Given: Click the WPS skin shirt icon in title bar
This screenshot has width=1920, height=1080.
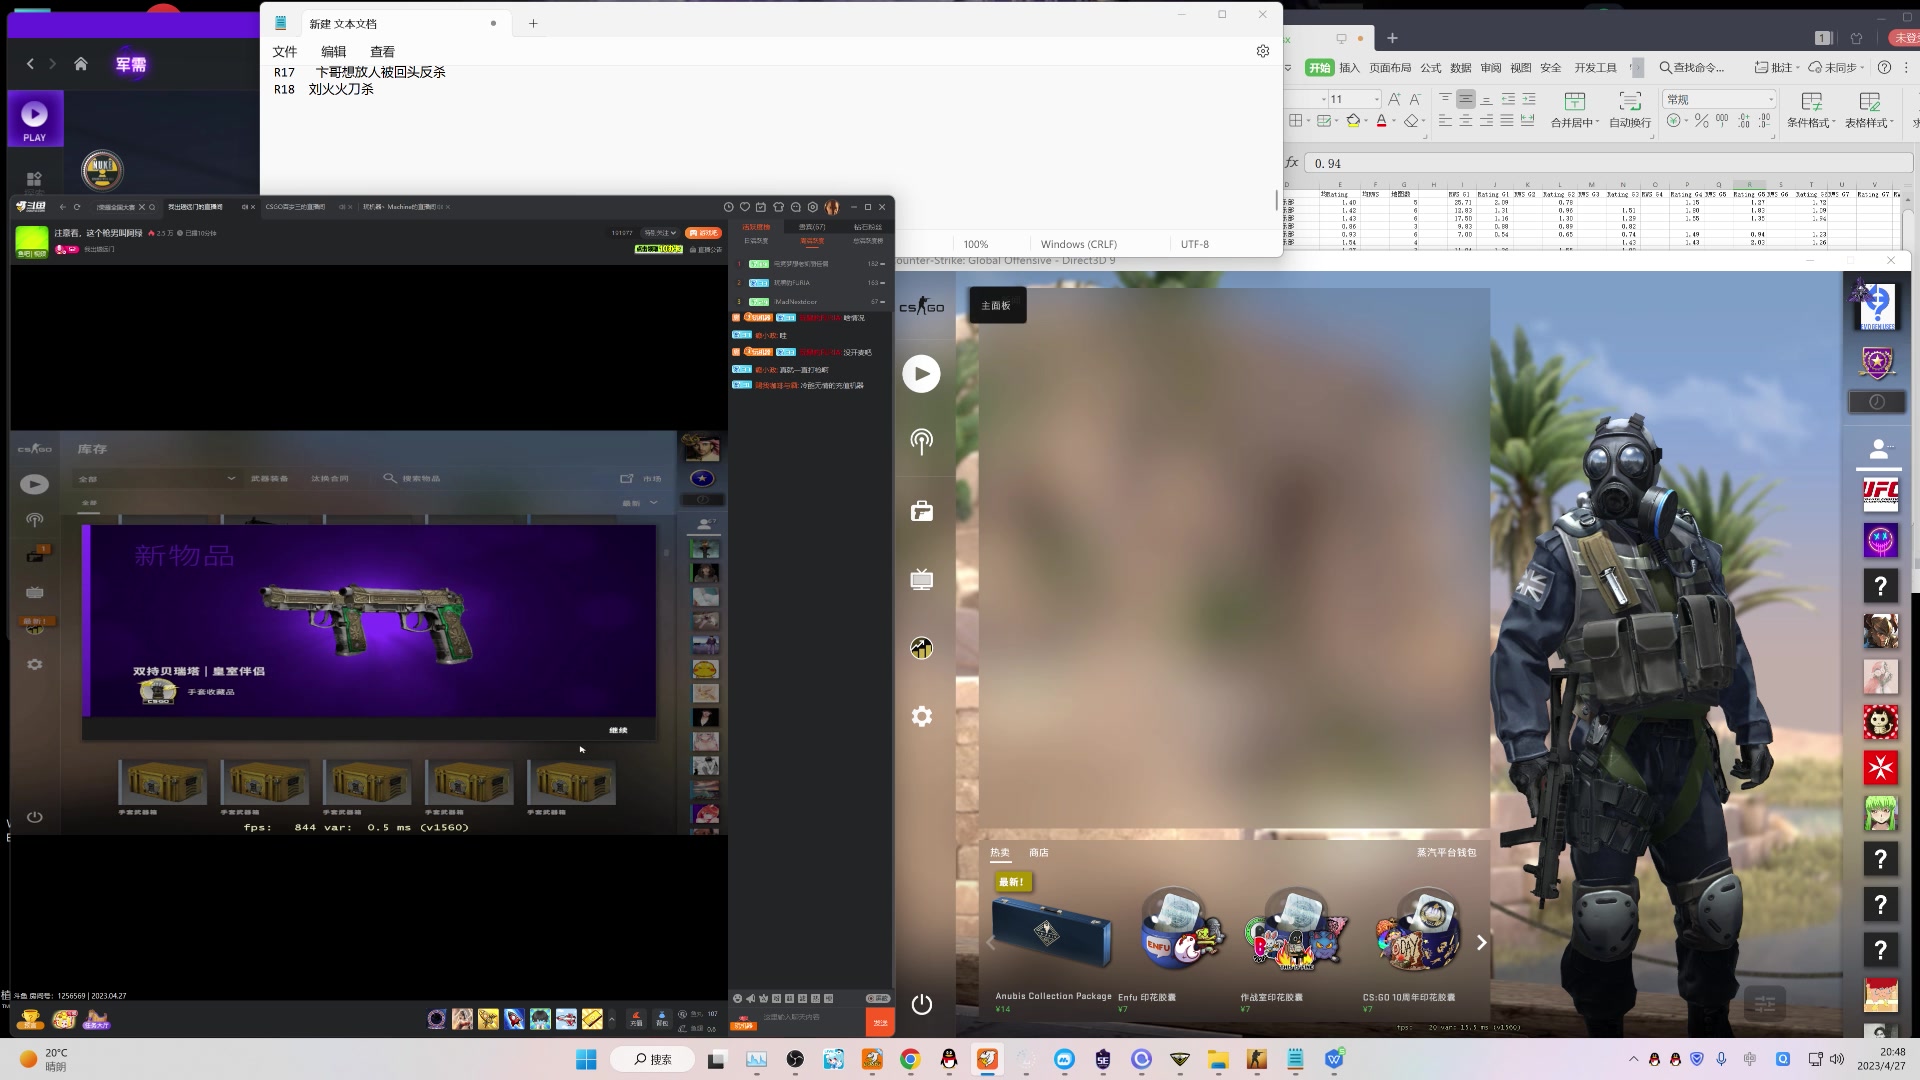Looking at the screenshot, I should 1857,38.
